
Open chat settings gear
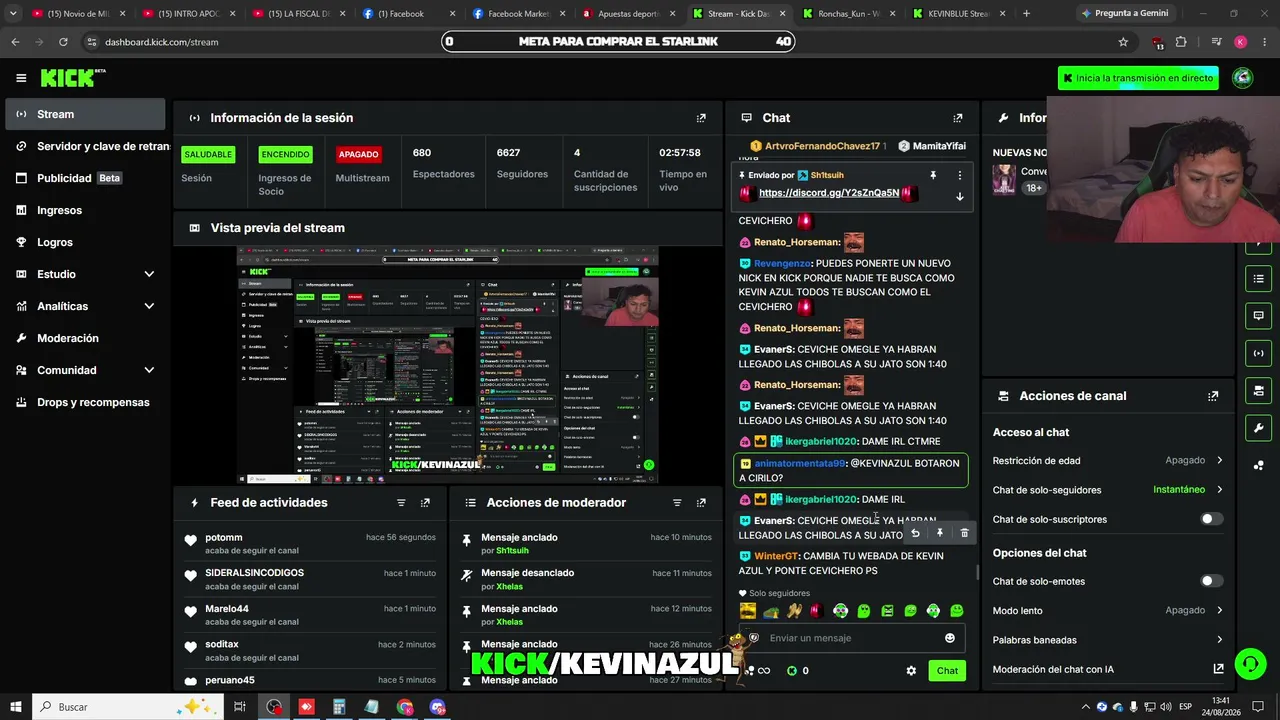tap(911, 671)
